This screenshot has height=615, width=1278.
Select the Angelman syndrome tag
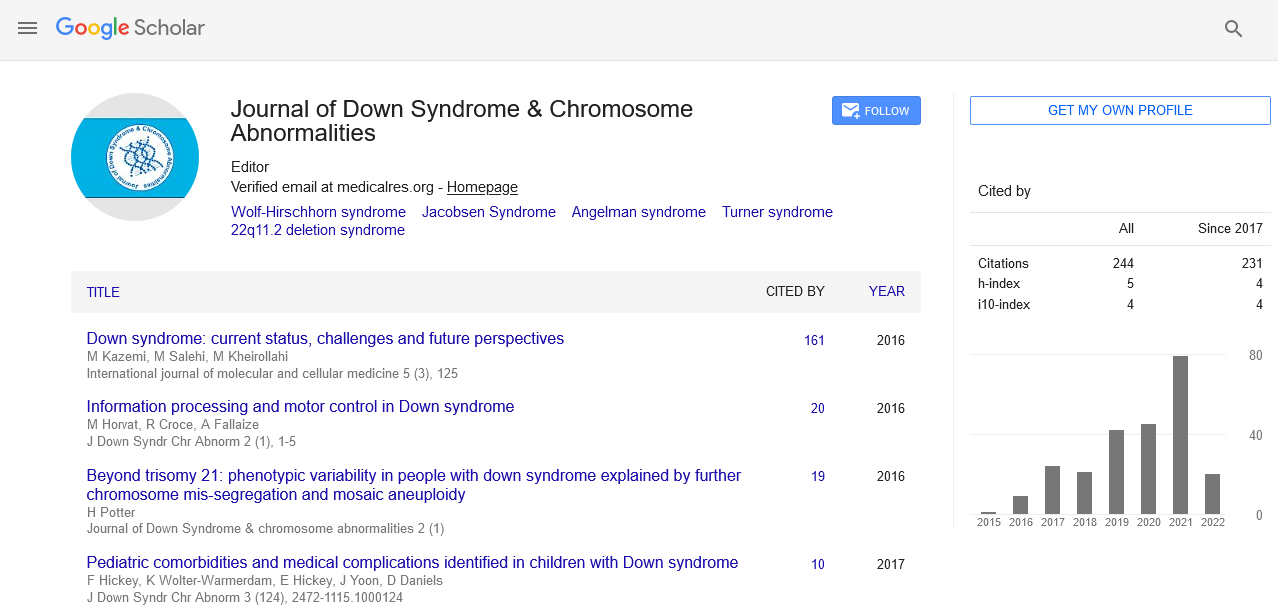[638, 212]
